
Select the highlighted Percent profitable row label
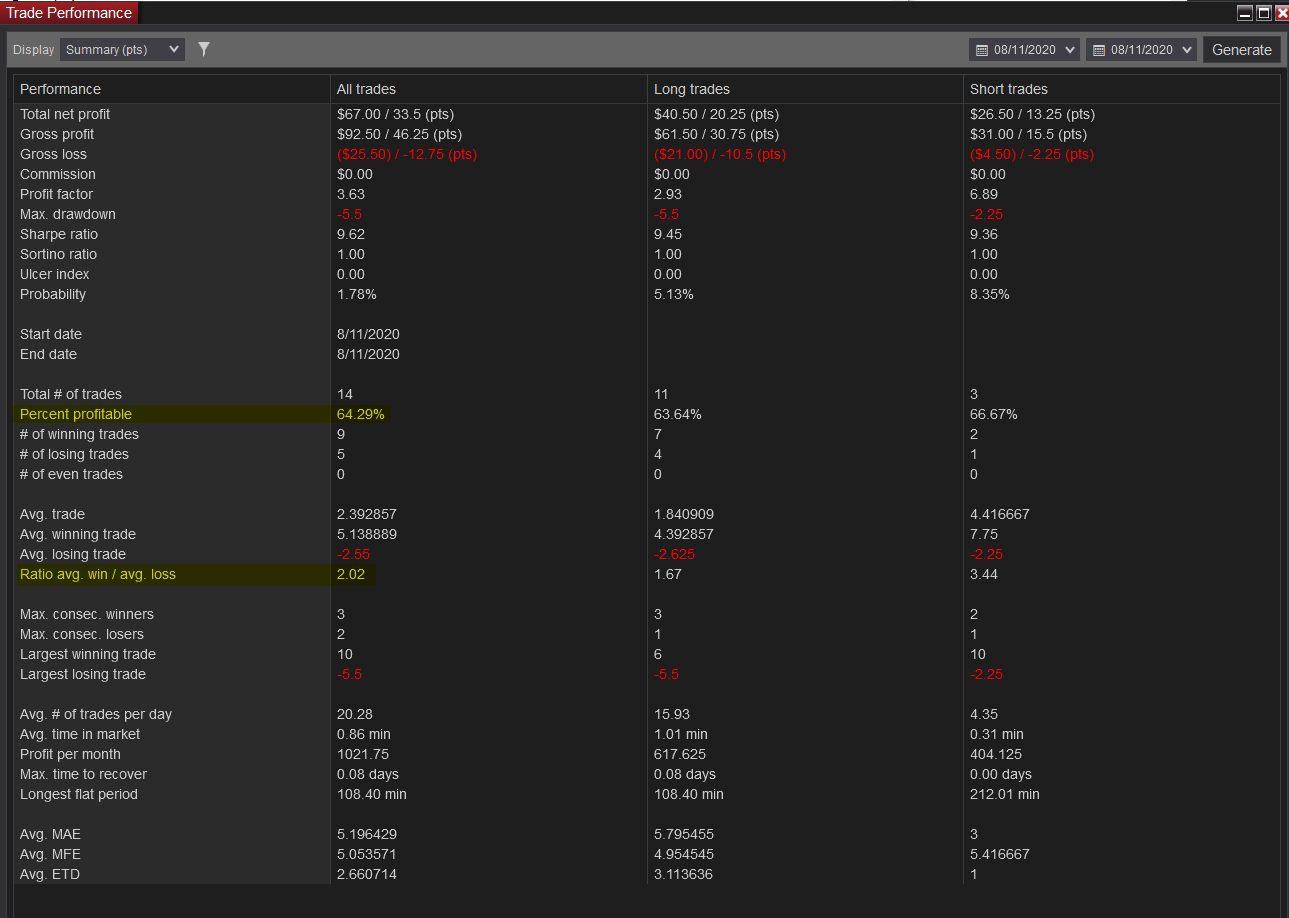tap(76, 414)
